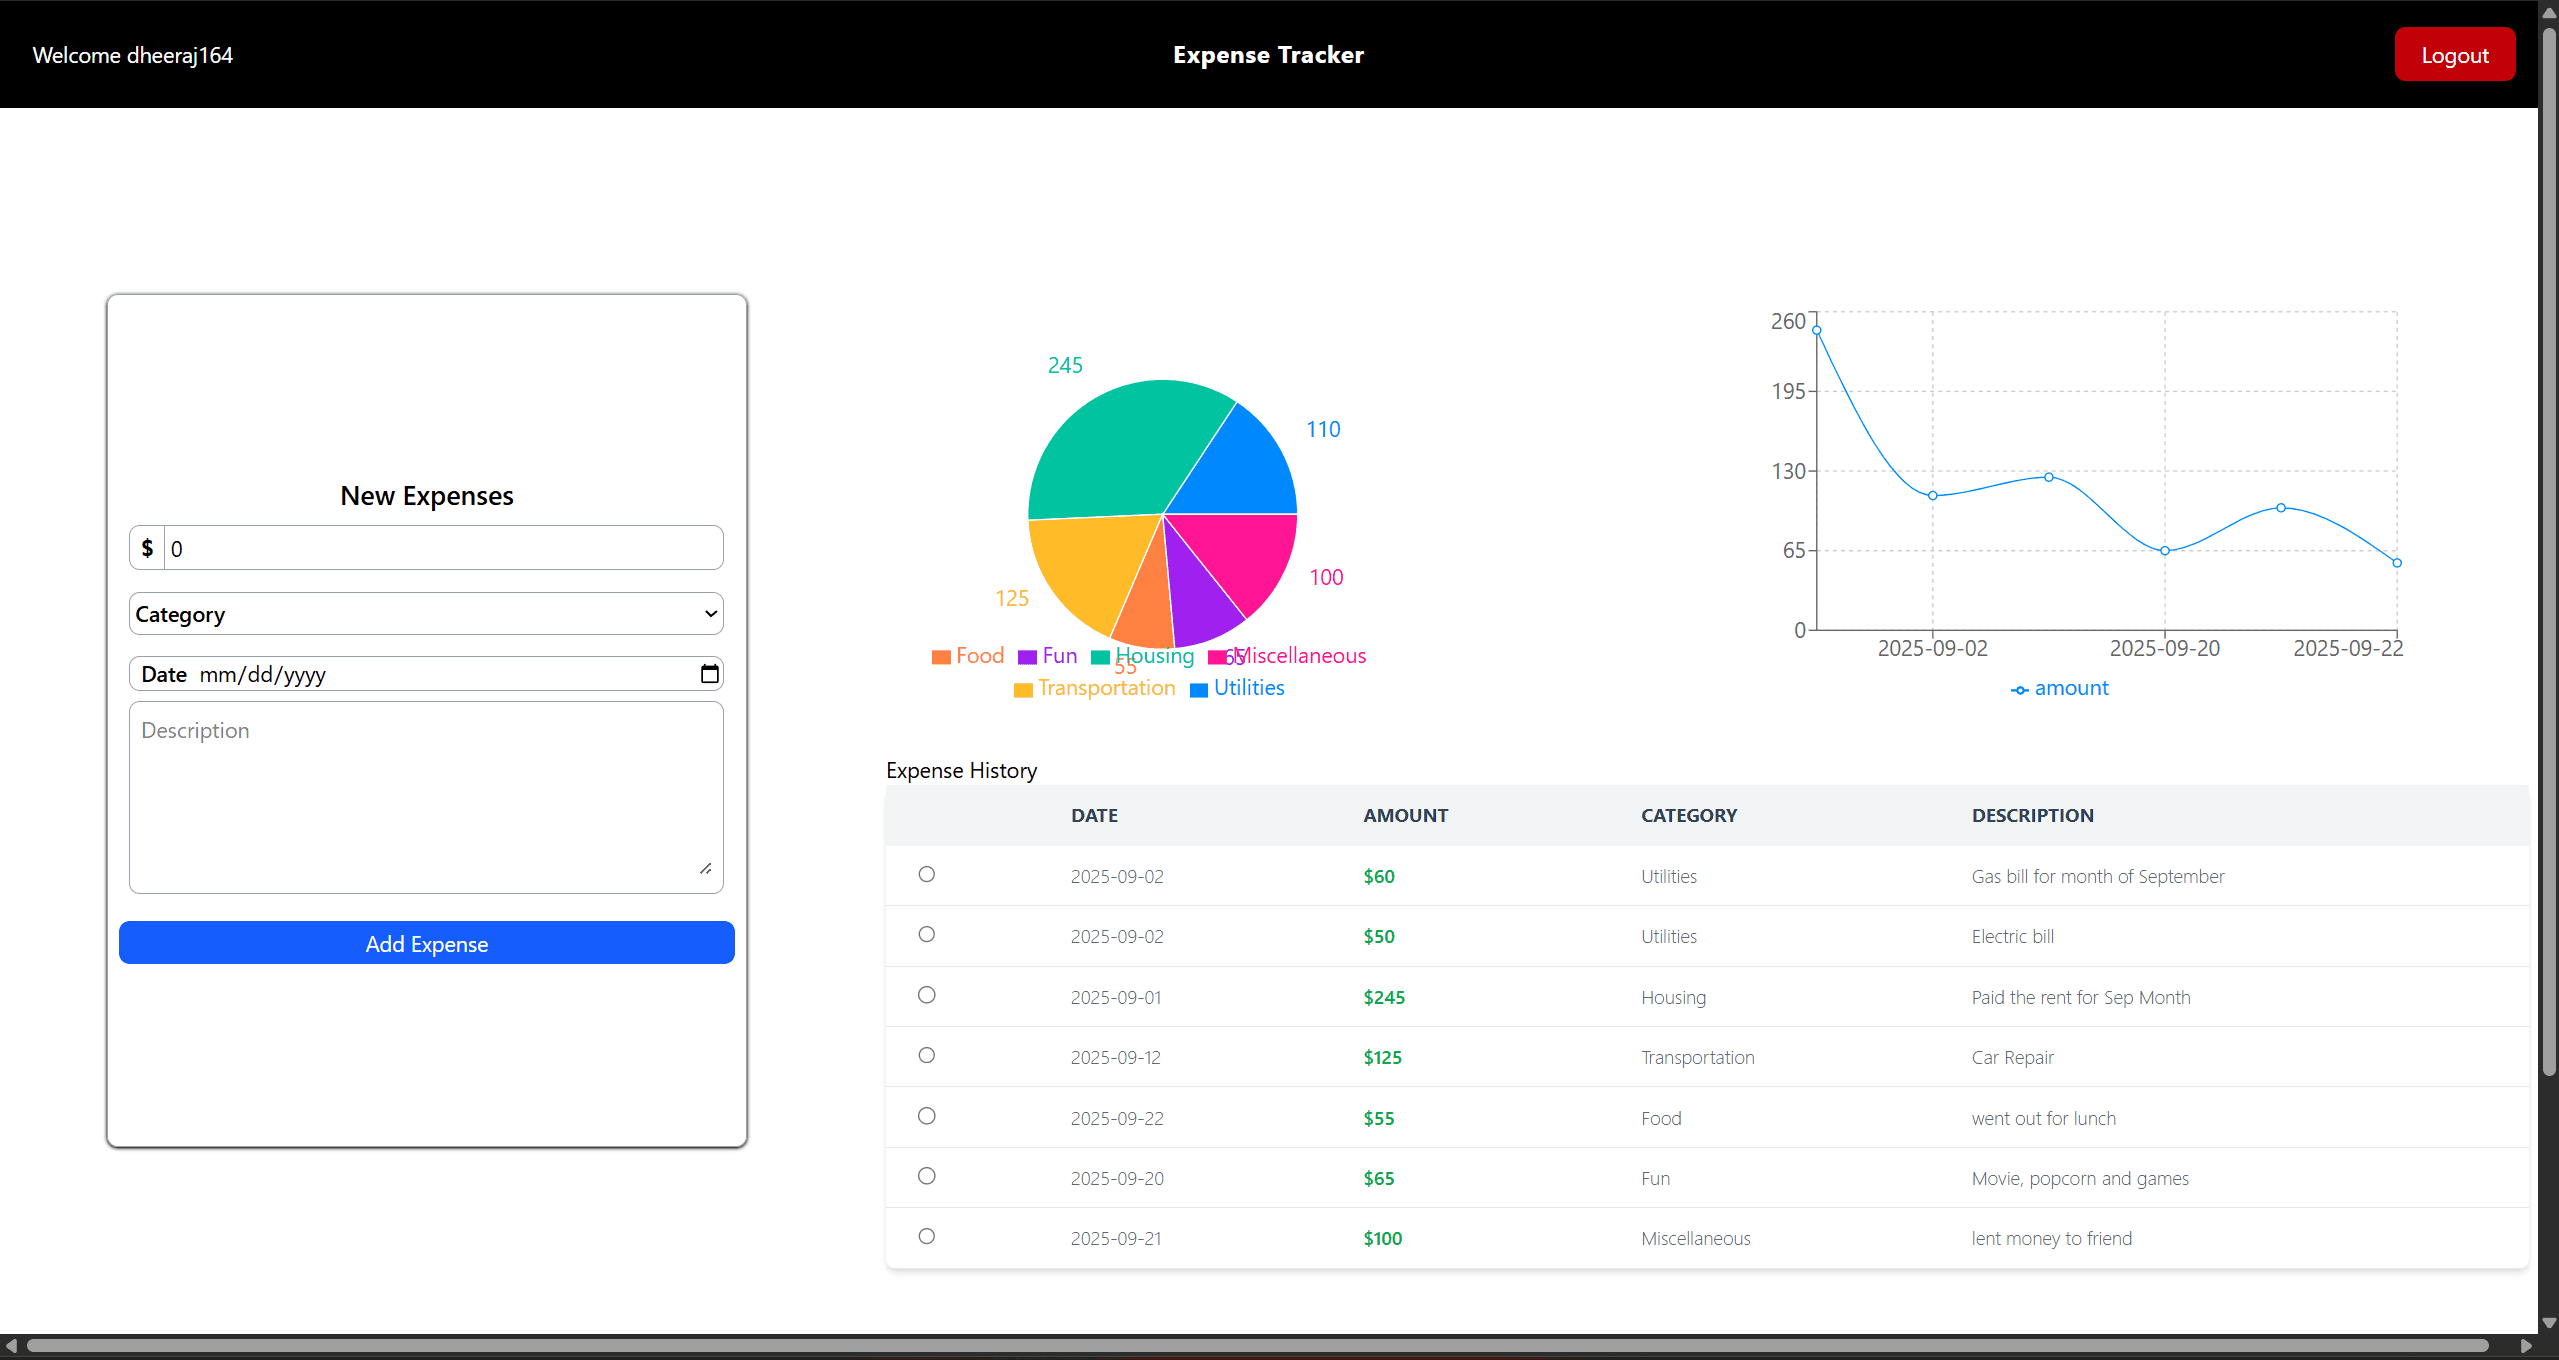Click the Add Expense button
This screenshot has width=2559, height=1360.
coord(425,943)
